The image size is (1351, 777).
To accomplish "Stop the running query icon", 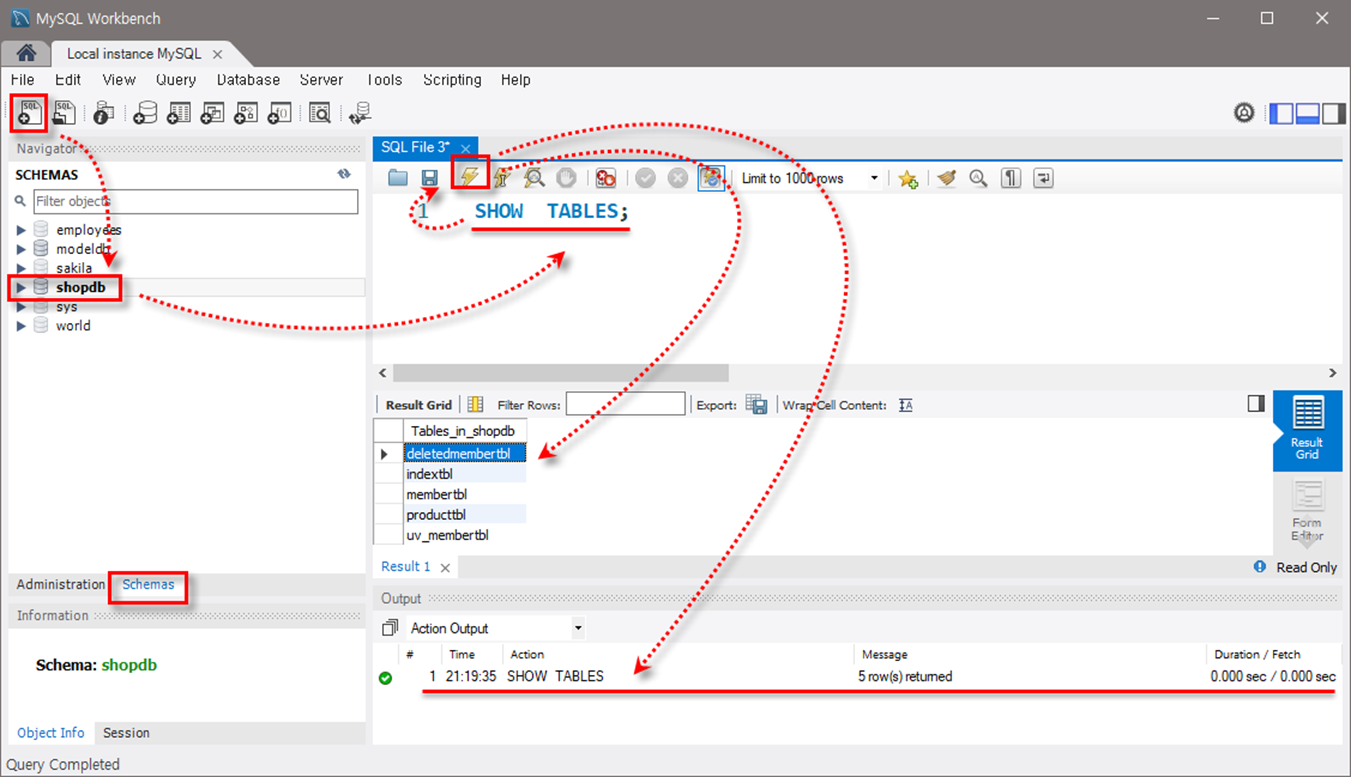I will (x=566, y=178).
